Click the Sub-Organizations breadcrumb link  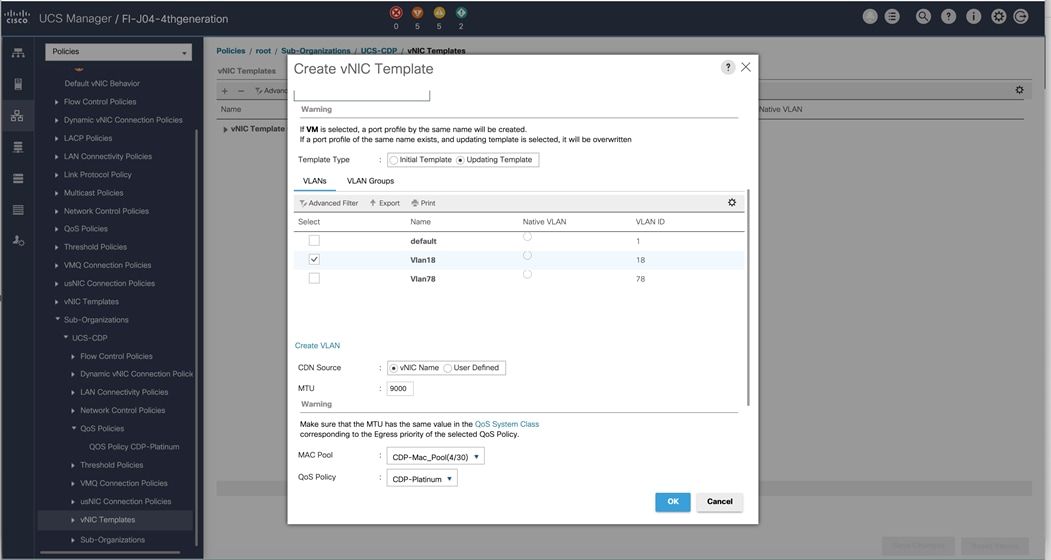click(x=316, y=51)
